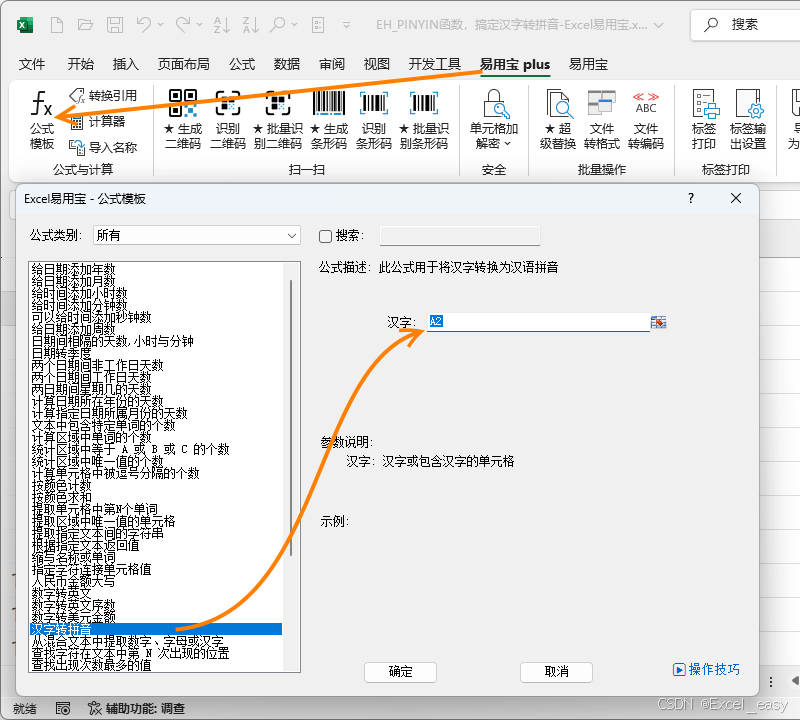Open Customize Quick Access Toolbar dropdown
The image size is (800, 720).
pyautogui.click(x=346, y=24)
